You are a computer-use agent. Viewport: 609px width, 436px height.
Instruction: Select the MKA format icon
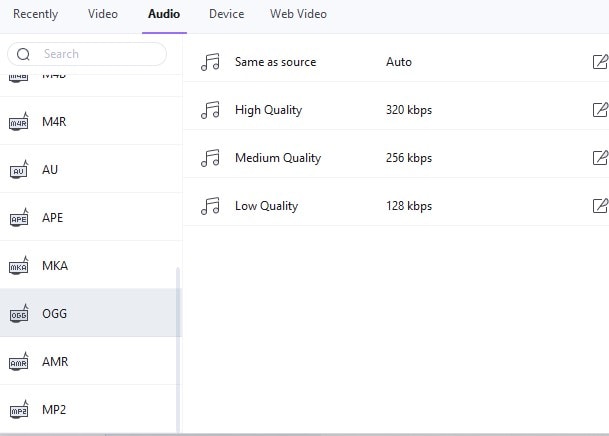pyautogui.click(x=19, y=266)
